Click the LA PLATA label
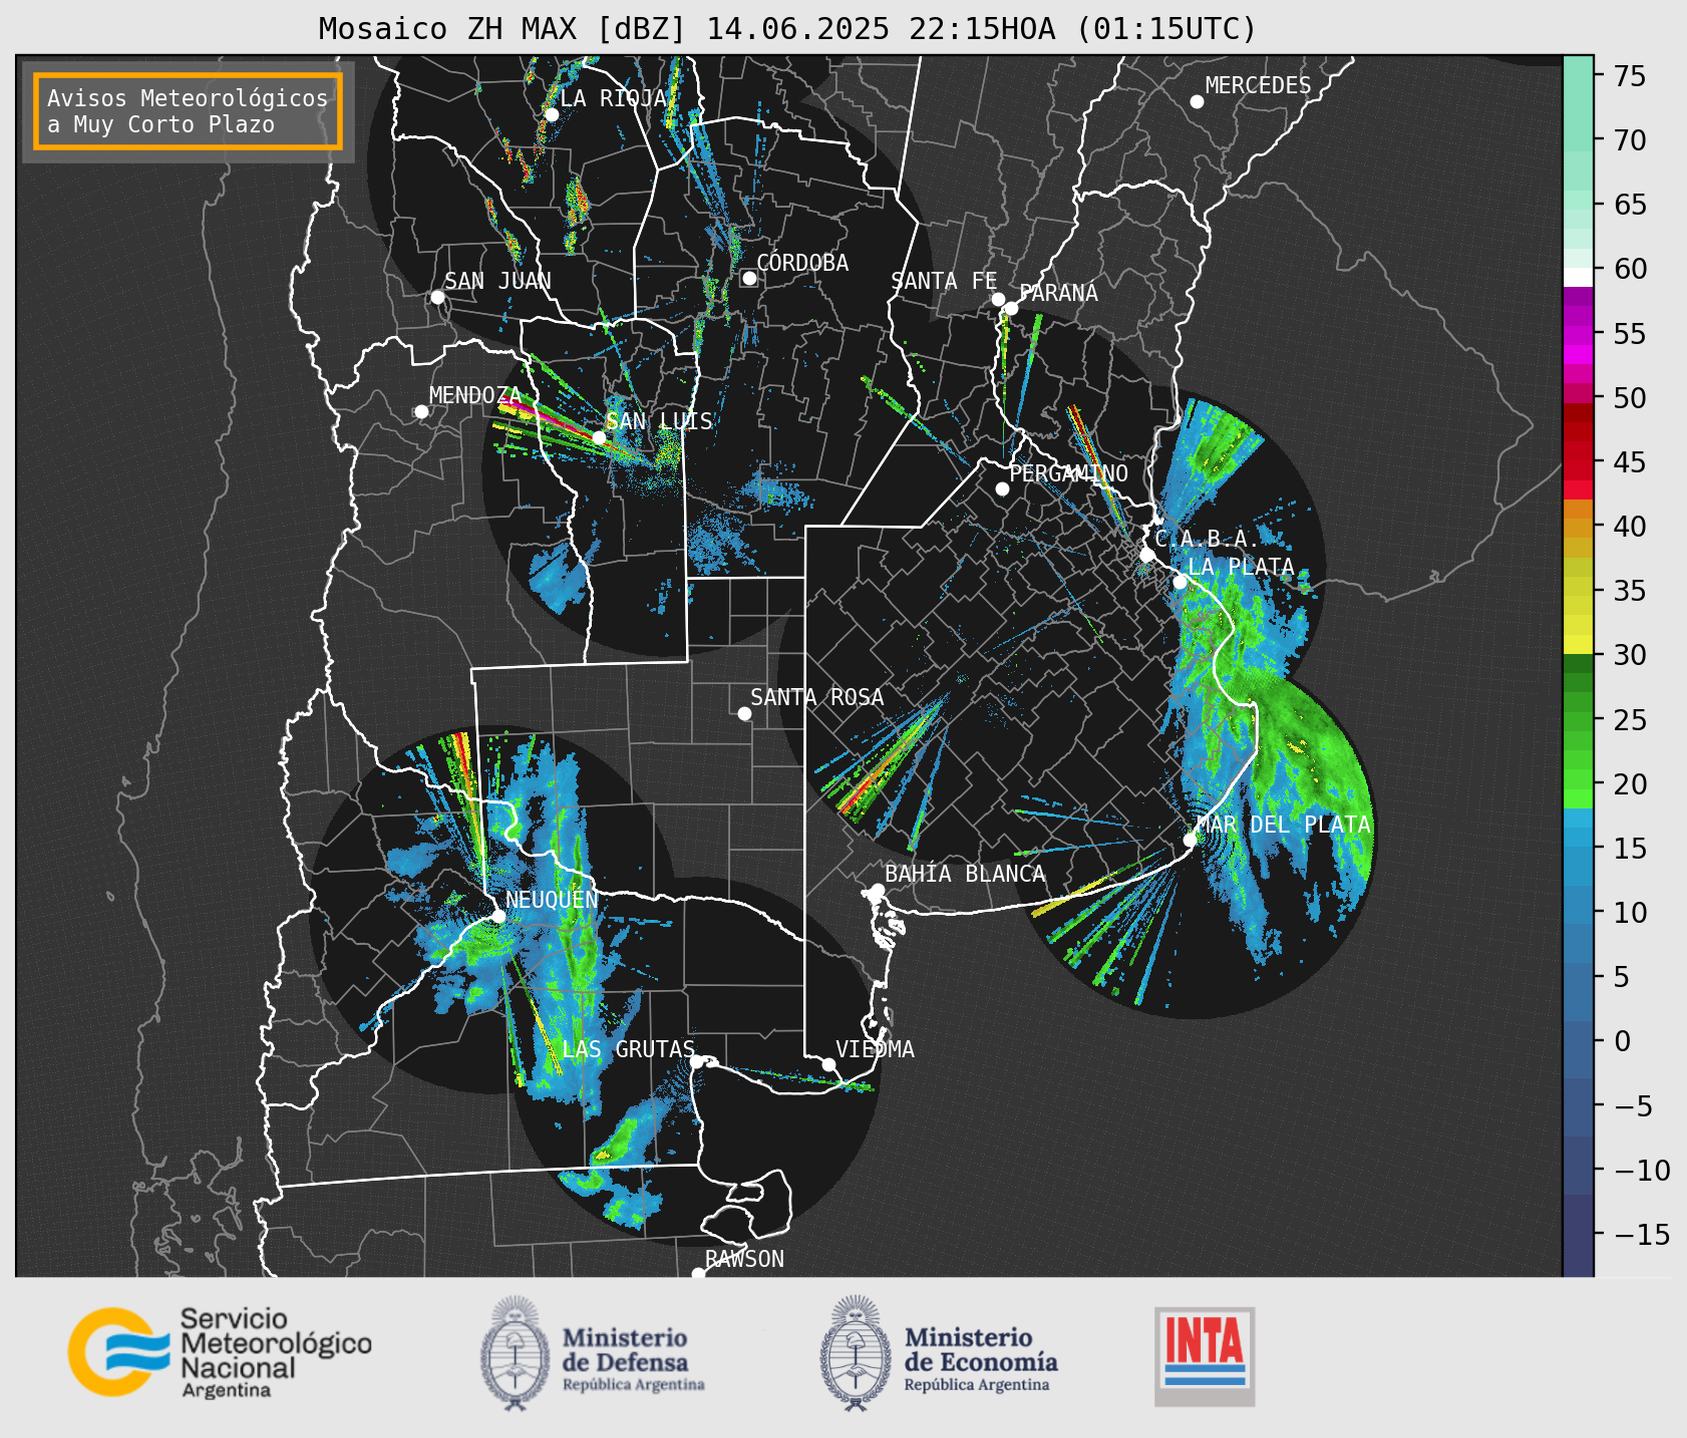 (1241, 566)
